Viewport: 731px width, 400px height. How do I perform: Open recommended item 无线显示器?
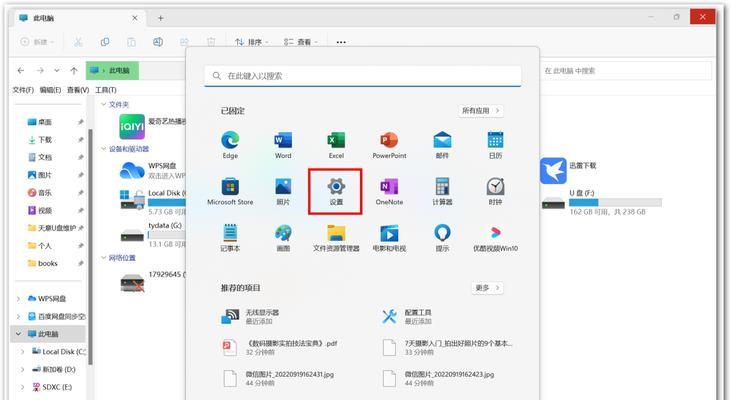(x=250, y=317)
